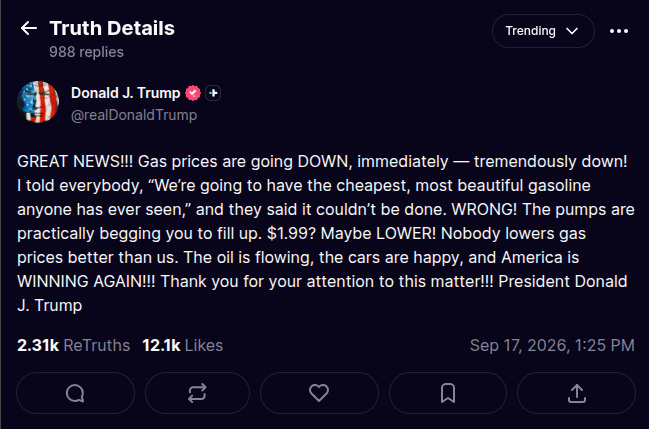Viewport: 649px width, 429px height.
Task: Open Donald J. Trump profile avatar
Action: tap(38, 102)
